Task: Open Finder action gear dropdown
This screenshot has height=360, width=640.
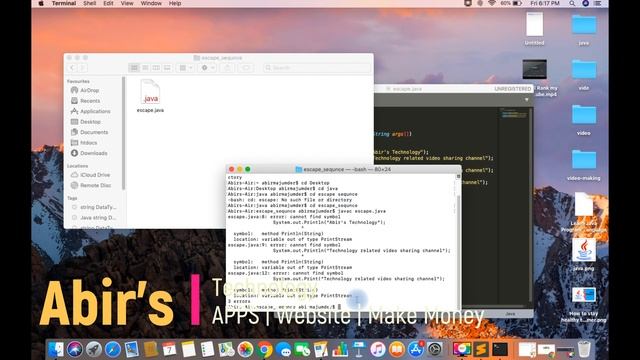Action: coord(208,68)
